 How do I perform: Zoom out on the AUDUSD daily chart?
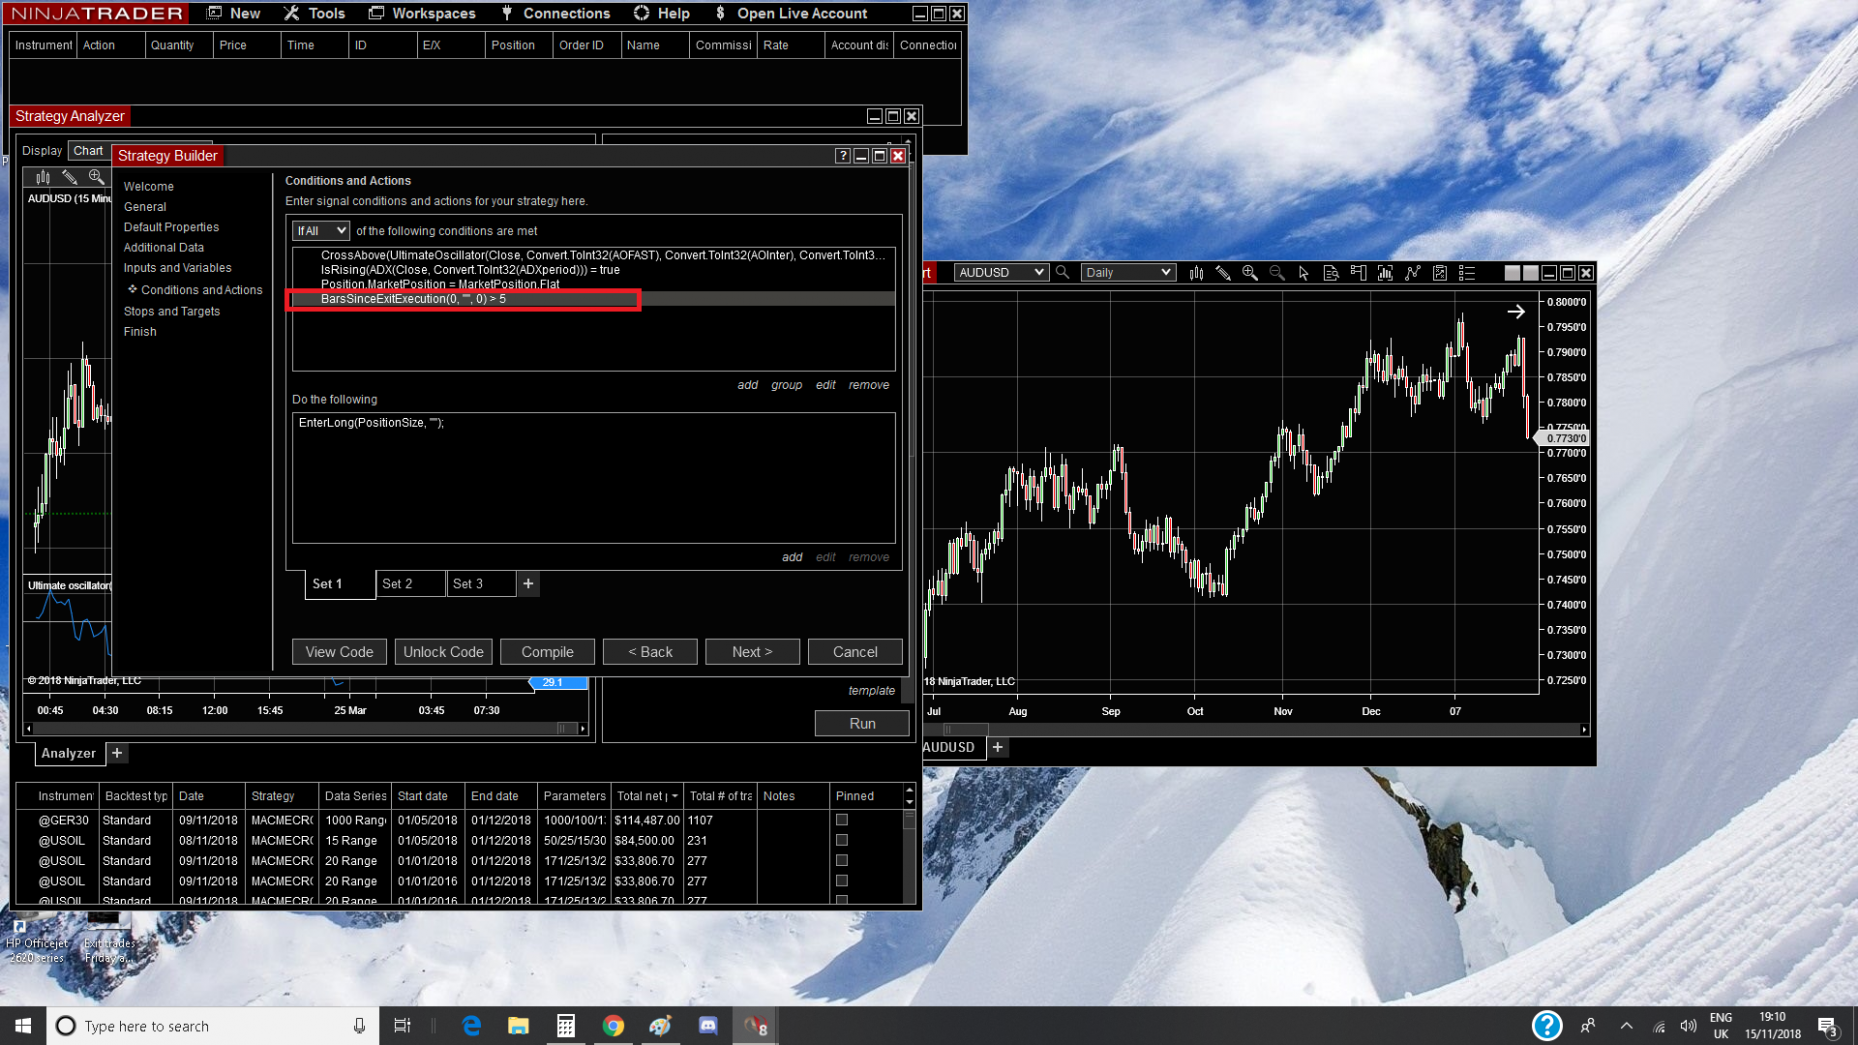click(x=1277, y=272)
